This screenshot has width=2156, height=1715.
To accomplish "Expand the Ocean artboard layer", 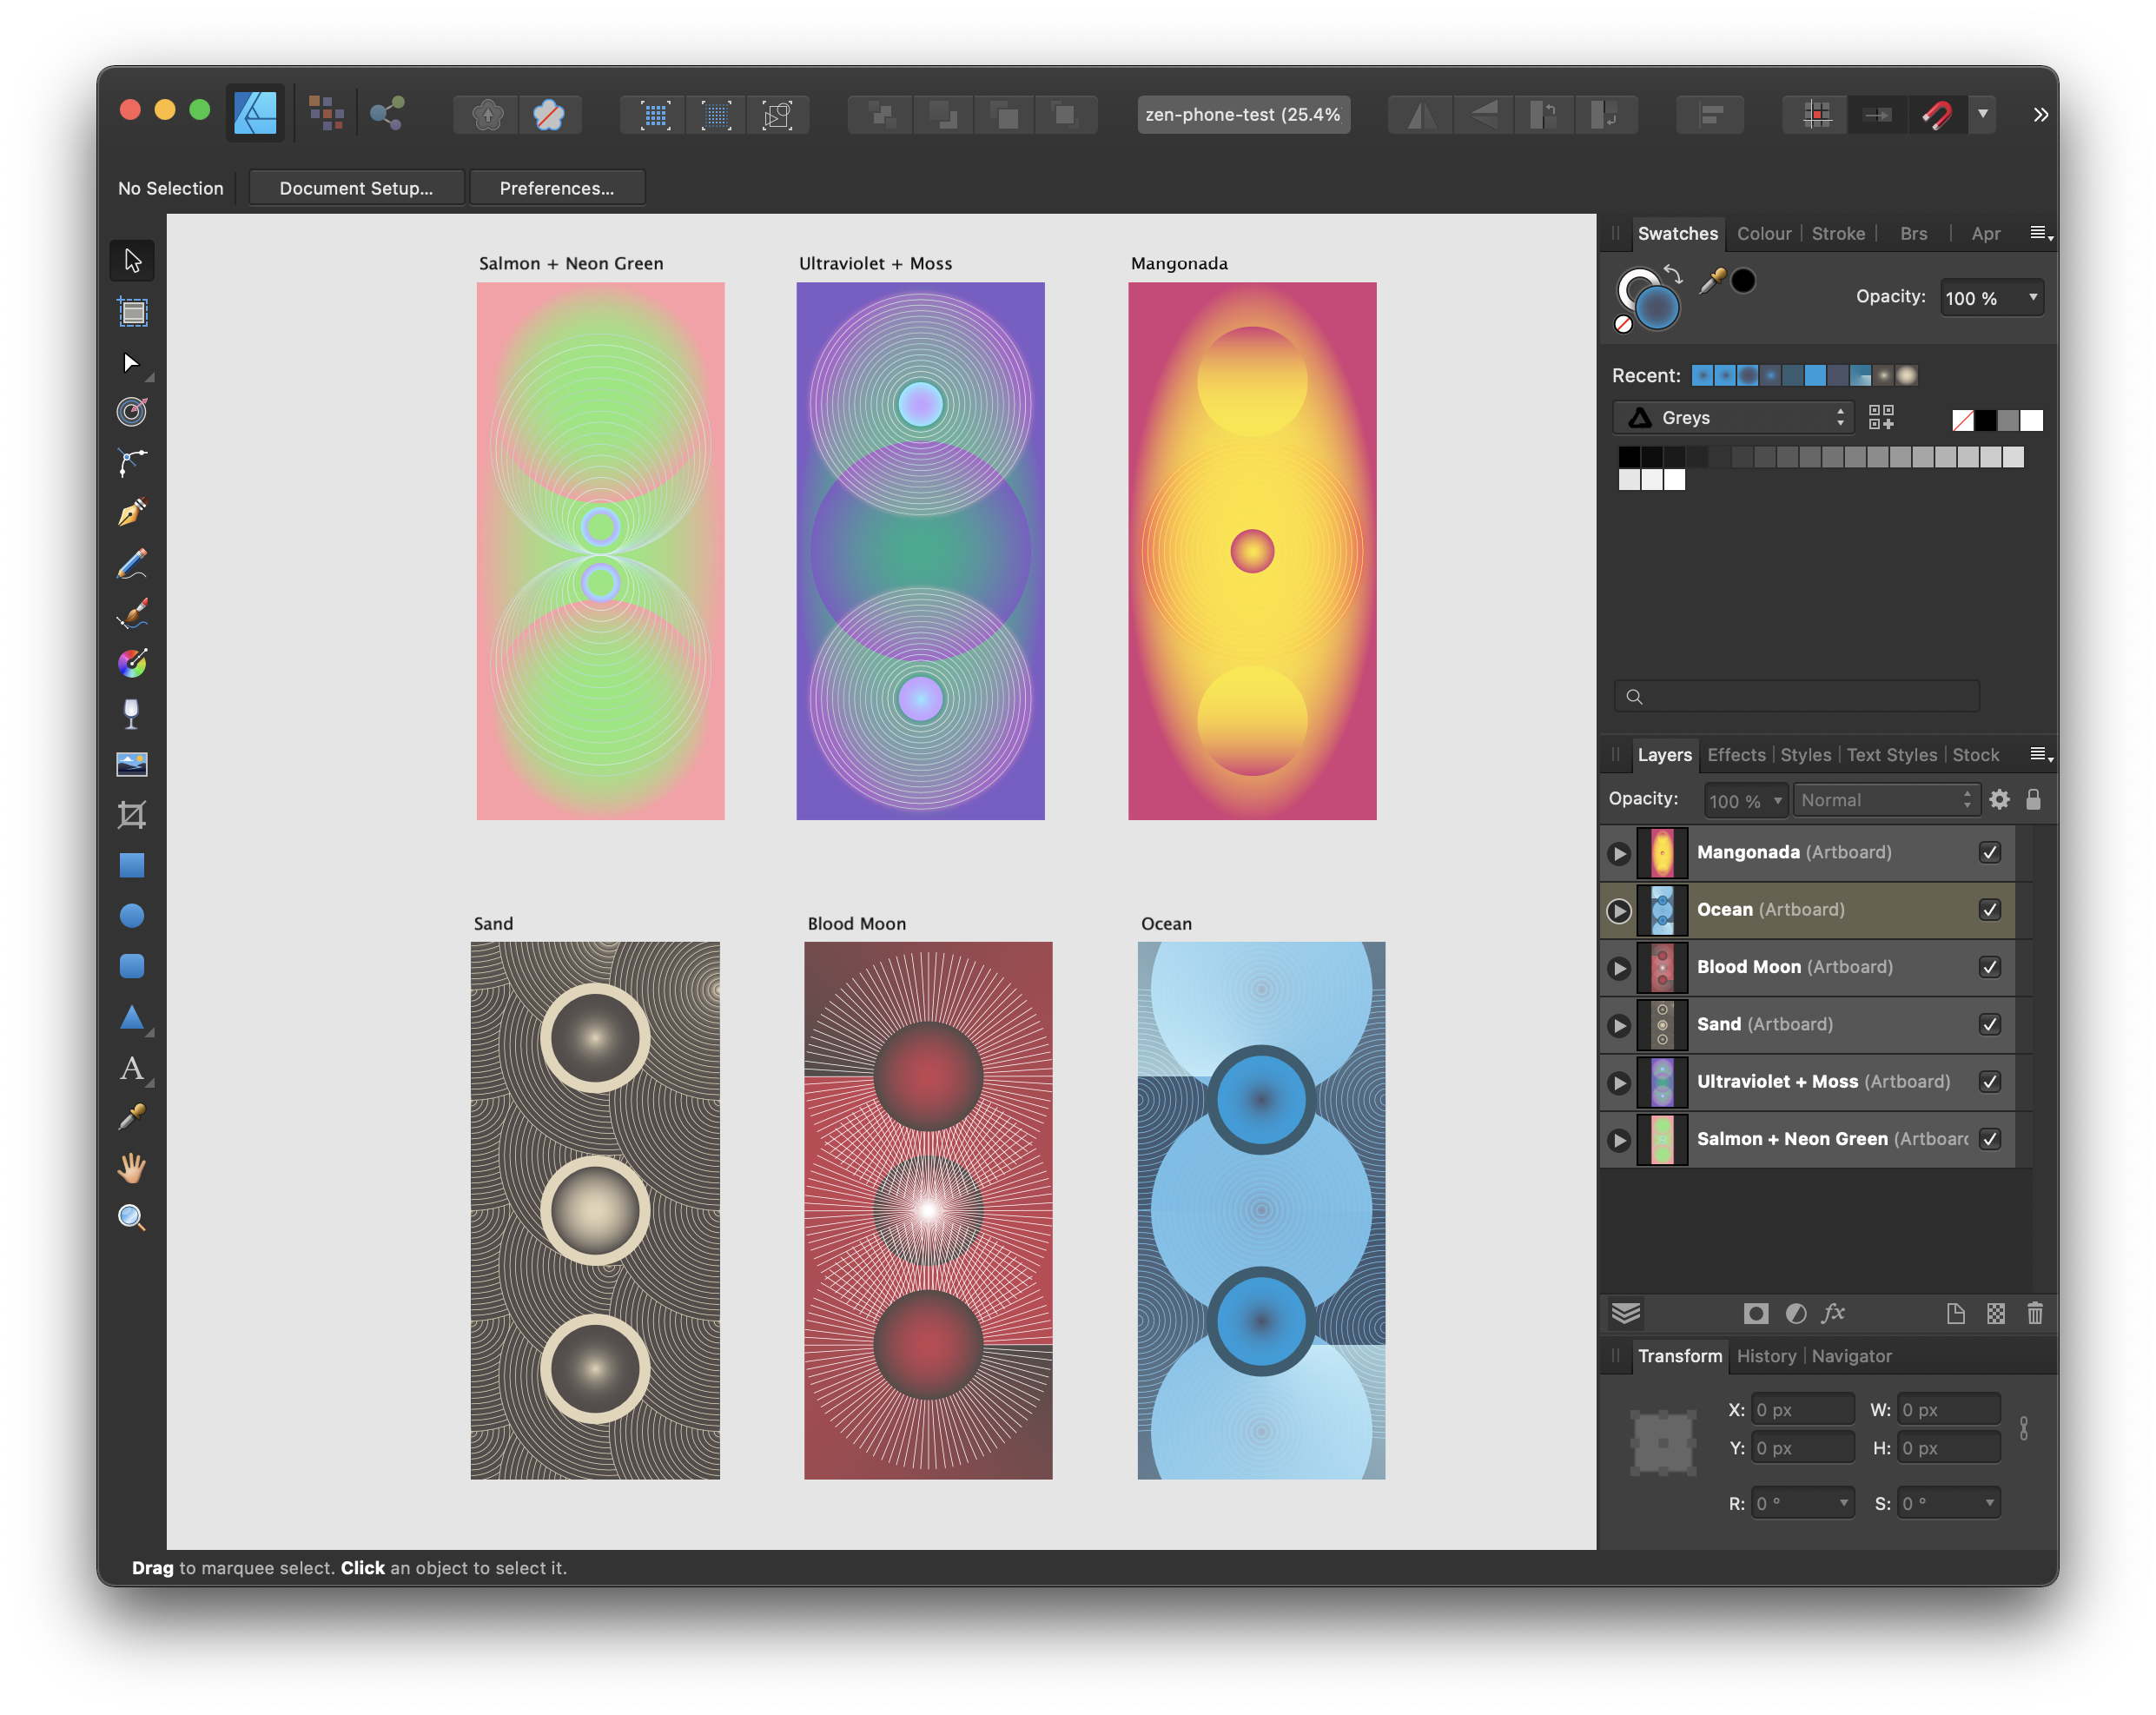I will click(1619, 911).
